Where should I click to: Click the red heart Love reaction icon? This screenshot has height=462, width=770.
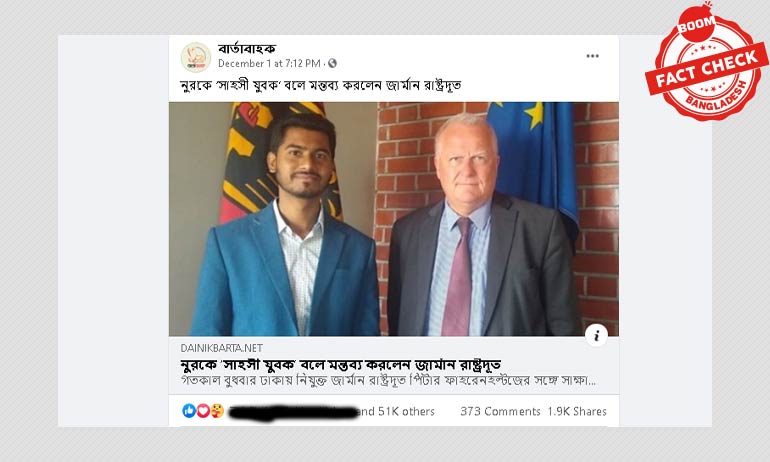click(x=203, y=411)
